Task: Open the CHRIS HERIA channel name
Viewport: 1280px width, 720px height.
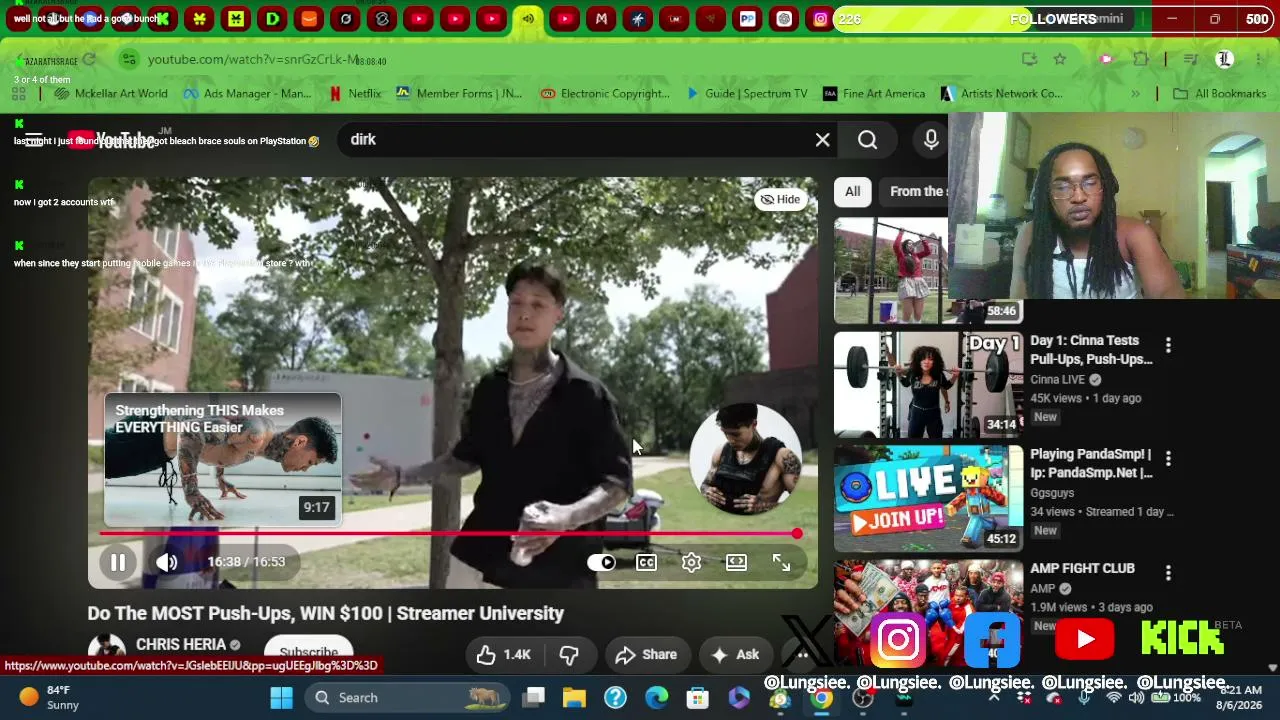Action: 181,645
